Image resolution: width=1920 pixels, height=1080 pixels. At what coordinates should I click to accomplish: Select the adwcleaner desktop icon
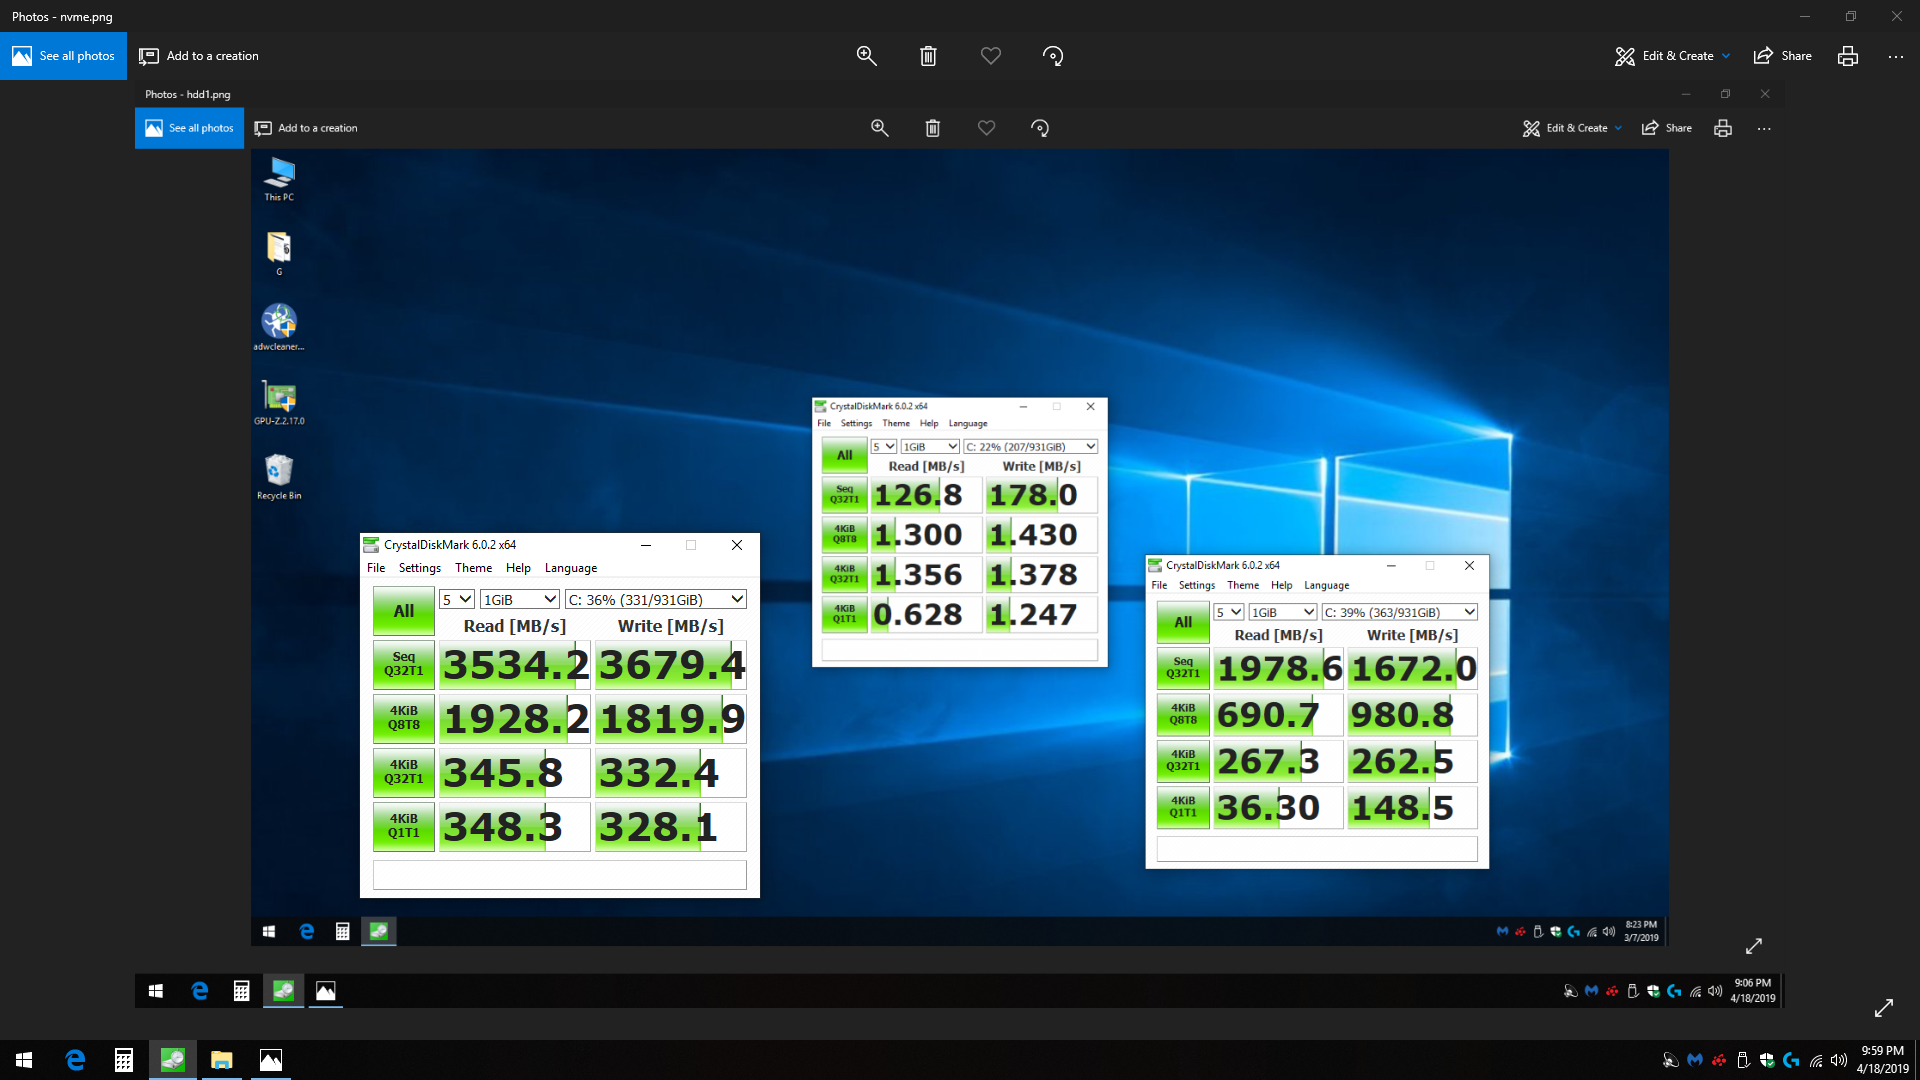tap(279, 327)
